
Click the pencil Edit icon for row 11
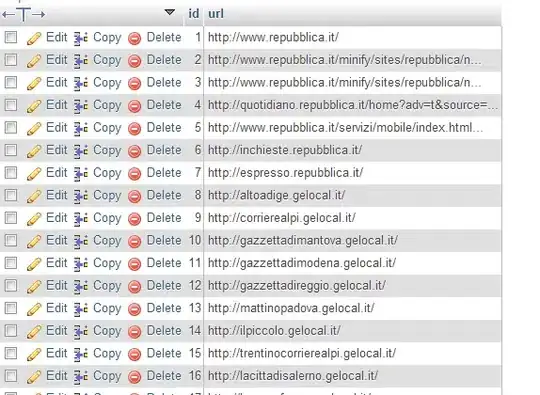(34, 264)
